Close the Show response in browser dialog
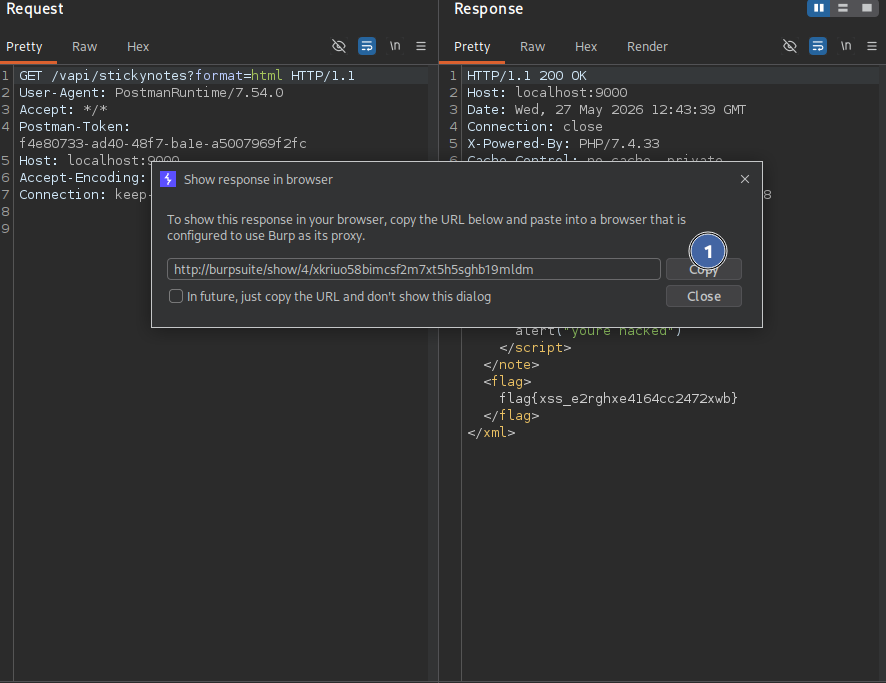This screenshot has height=683, width=886. pyautogui.click(x=703, y=296)
